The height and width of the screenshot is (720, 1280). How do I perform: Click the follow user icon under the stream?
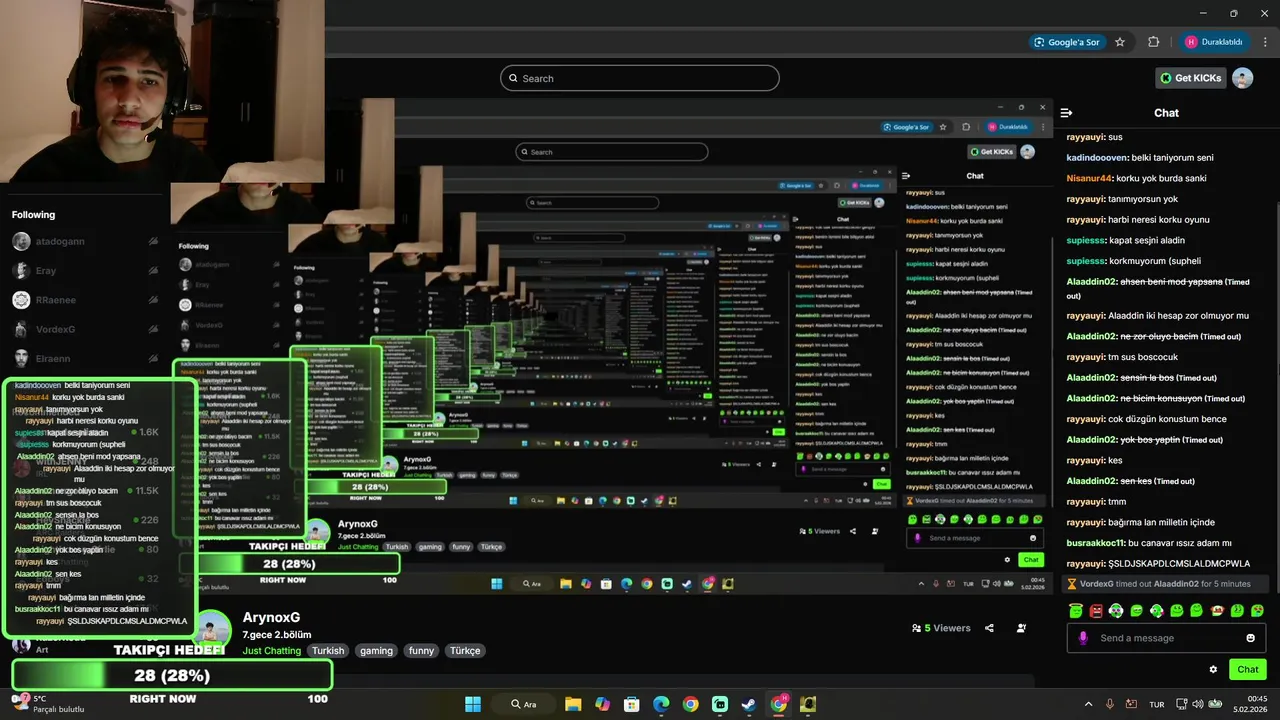[x=1021, y=628]
